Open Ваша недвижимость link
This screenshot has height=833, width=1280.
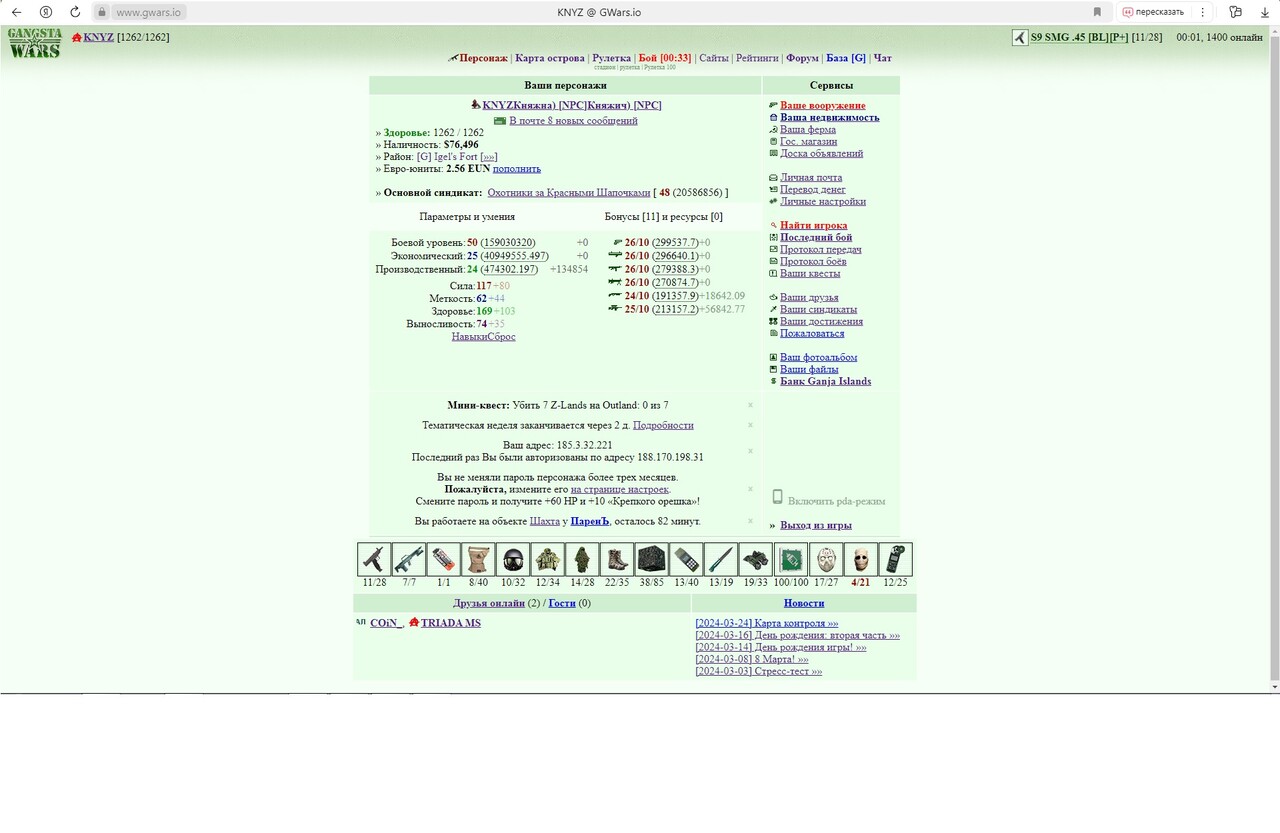(830, 117)
